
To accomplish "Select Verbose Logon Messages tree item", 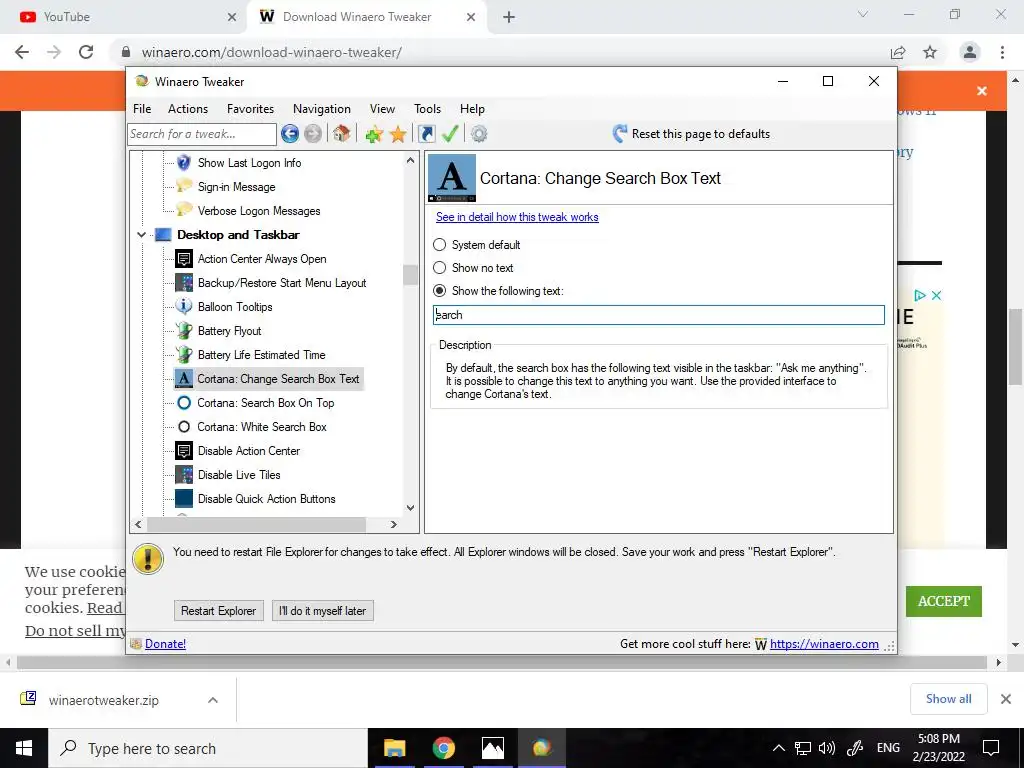I will (x=259, y=211).
